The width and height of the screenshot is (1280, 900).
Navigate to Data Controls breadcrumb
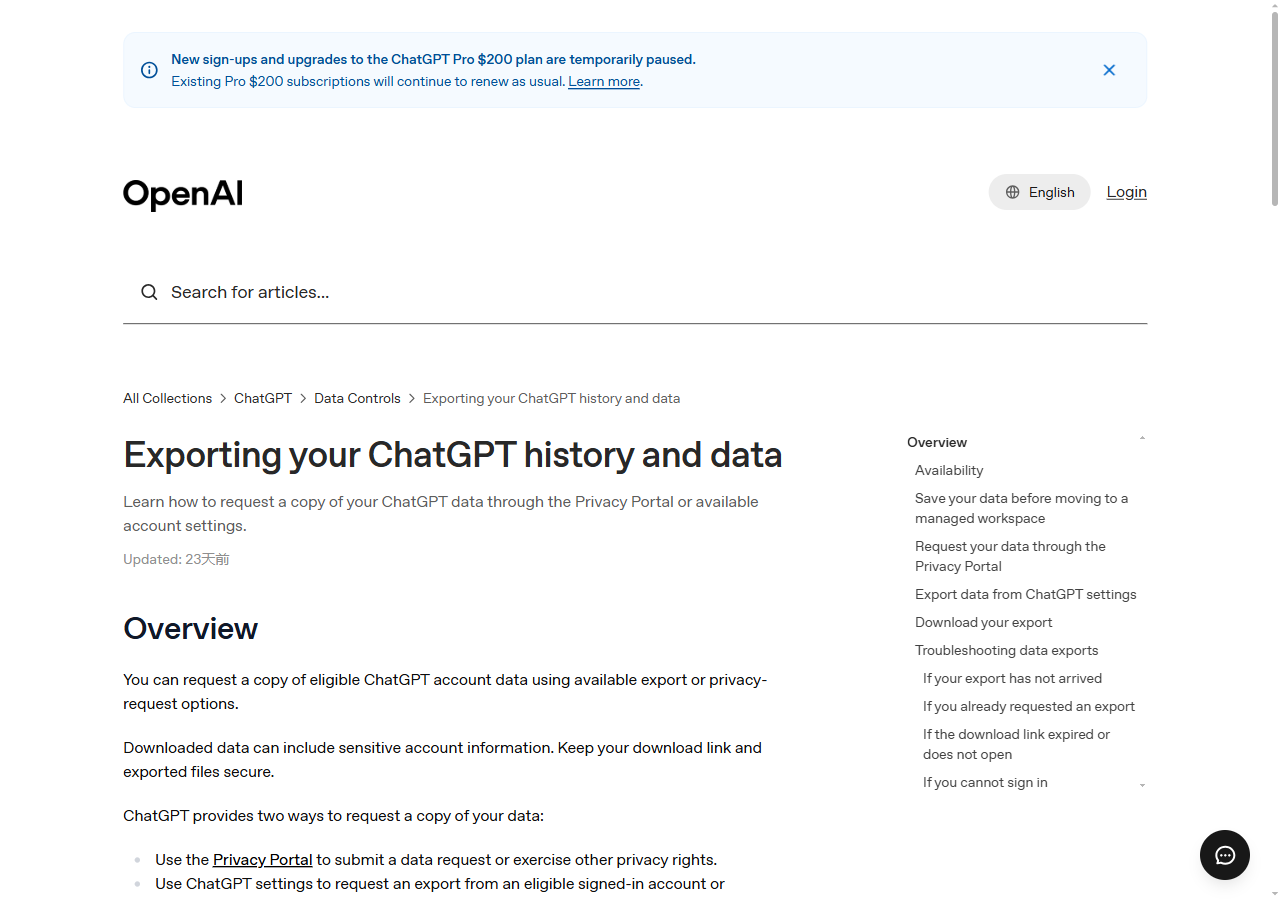[x=357, y=398]
